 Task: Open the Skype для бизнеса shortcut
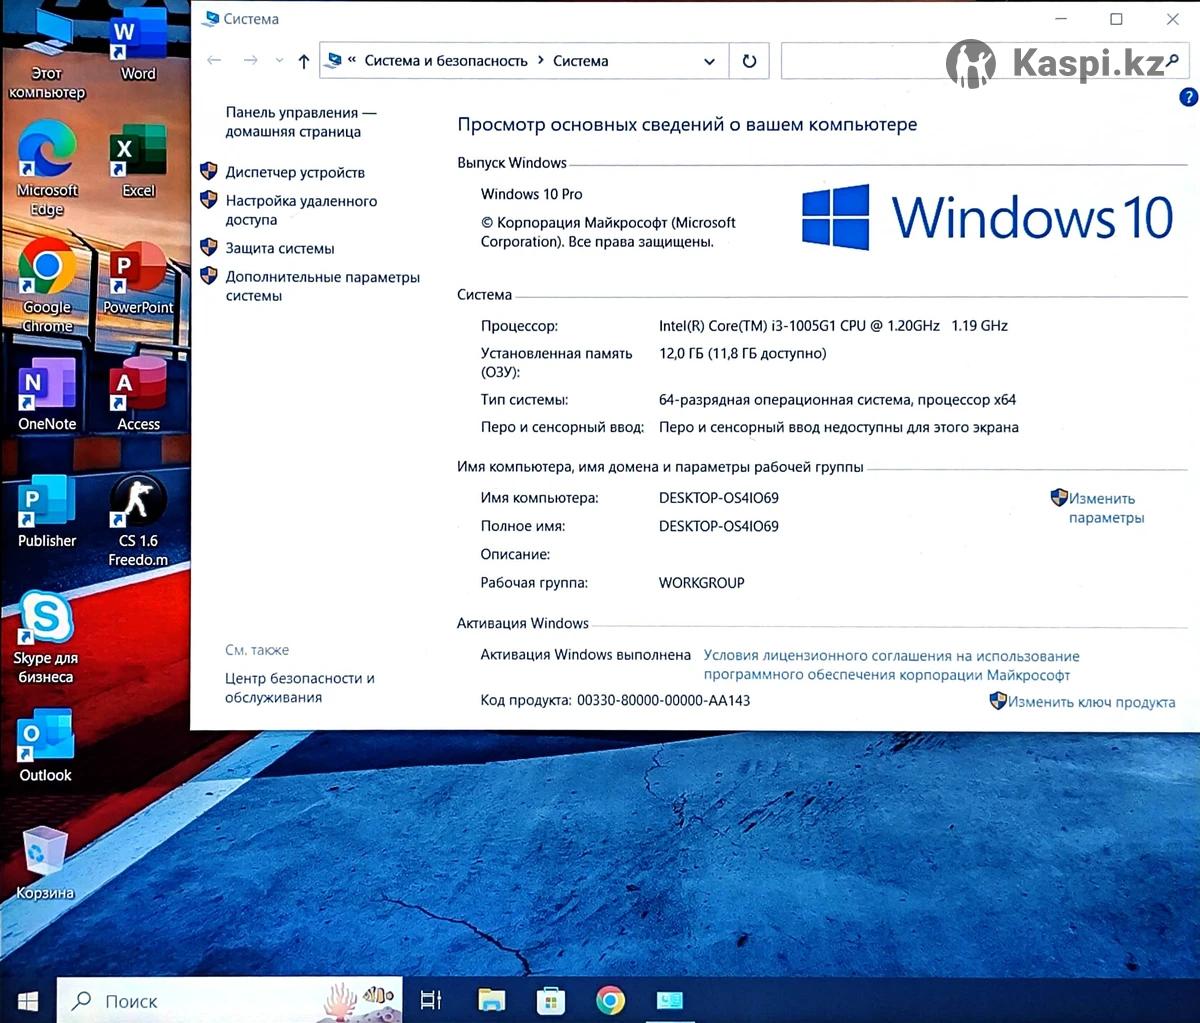pos(46,638)
